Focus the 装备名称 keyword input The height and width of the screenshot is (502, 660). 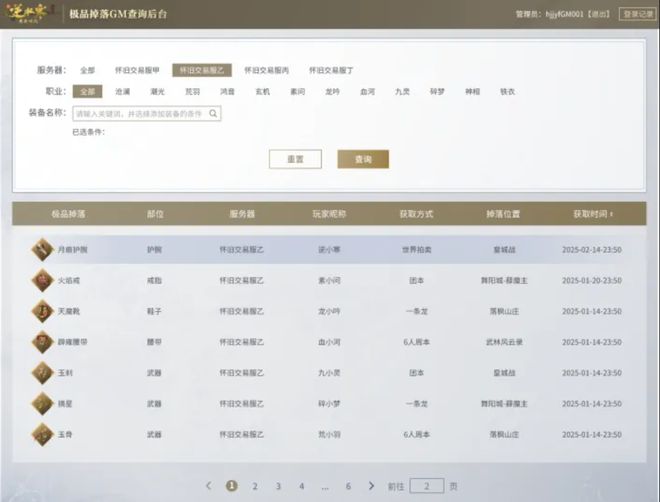point(147,113)
